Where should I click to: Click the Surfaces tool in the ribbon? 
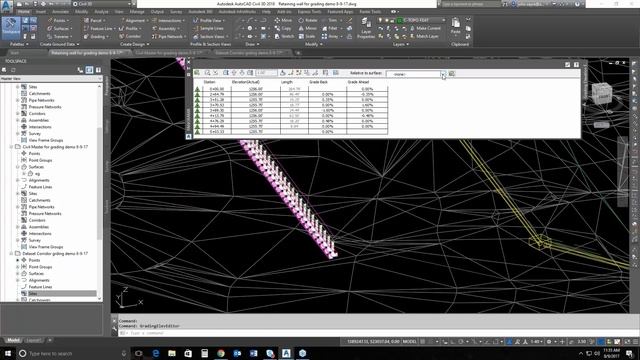tap(59, 29)
